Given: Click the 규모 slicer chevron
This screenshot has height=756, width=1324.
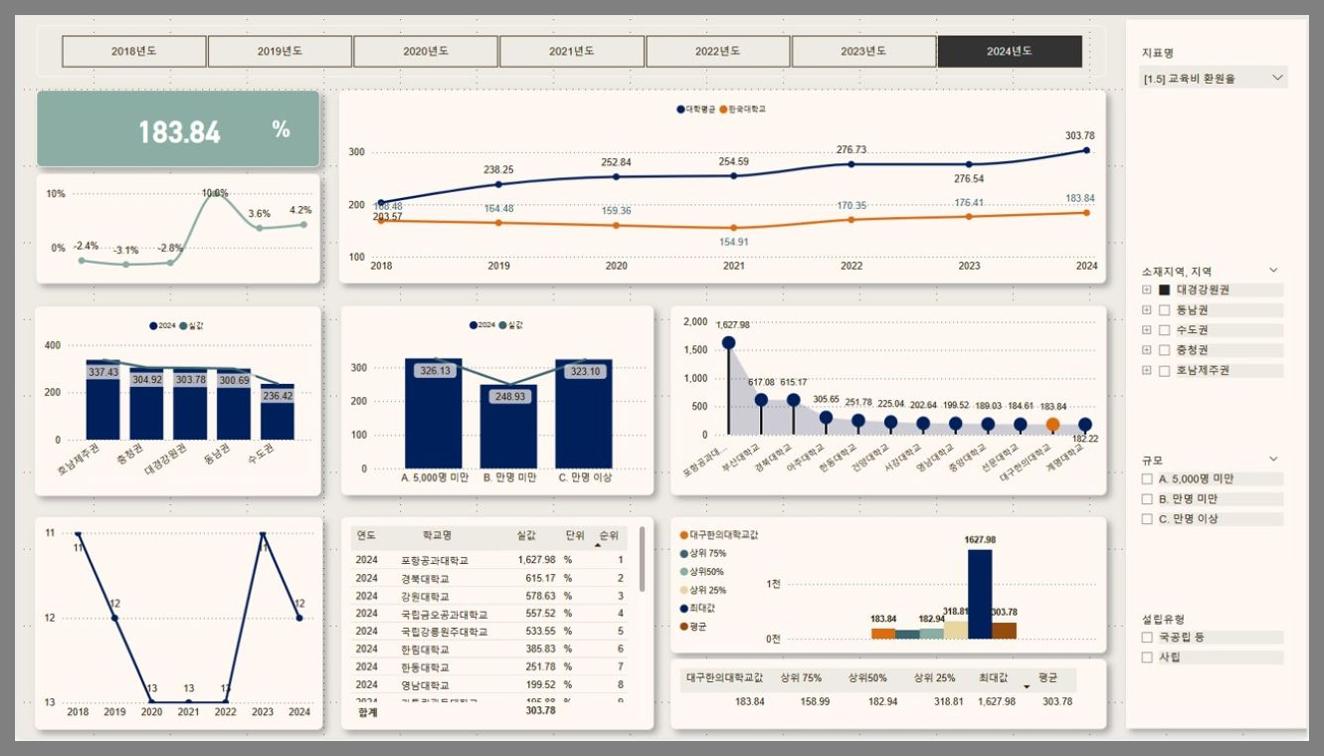Looking at the screenshot, I should pos(1273,459).
